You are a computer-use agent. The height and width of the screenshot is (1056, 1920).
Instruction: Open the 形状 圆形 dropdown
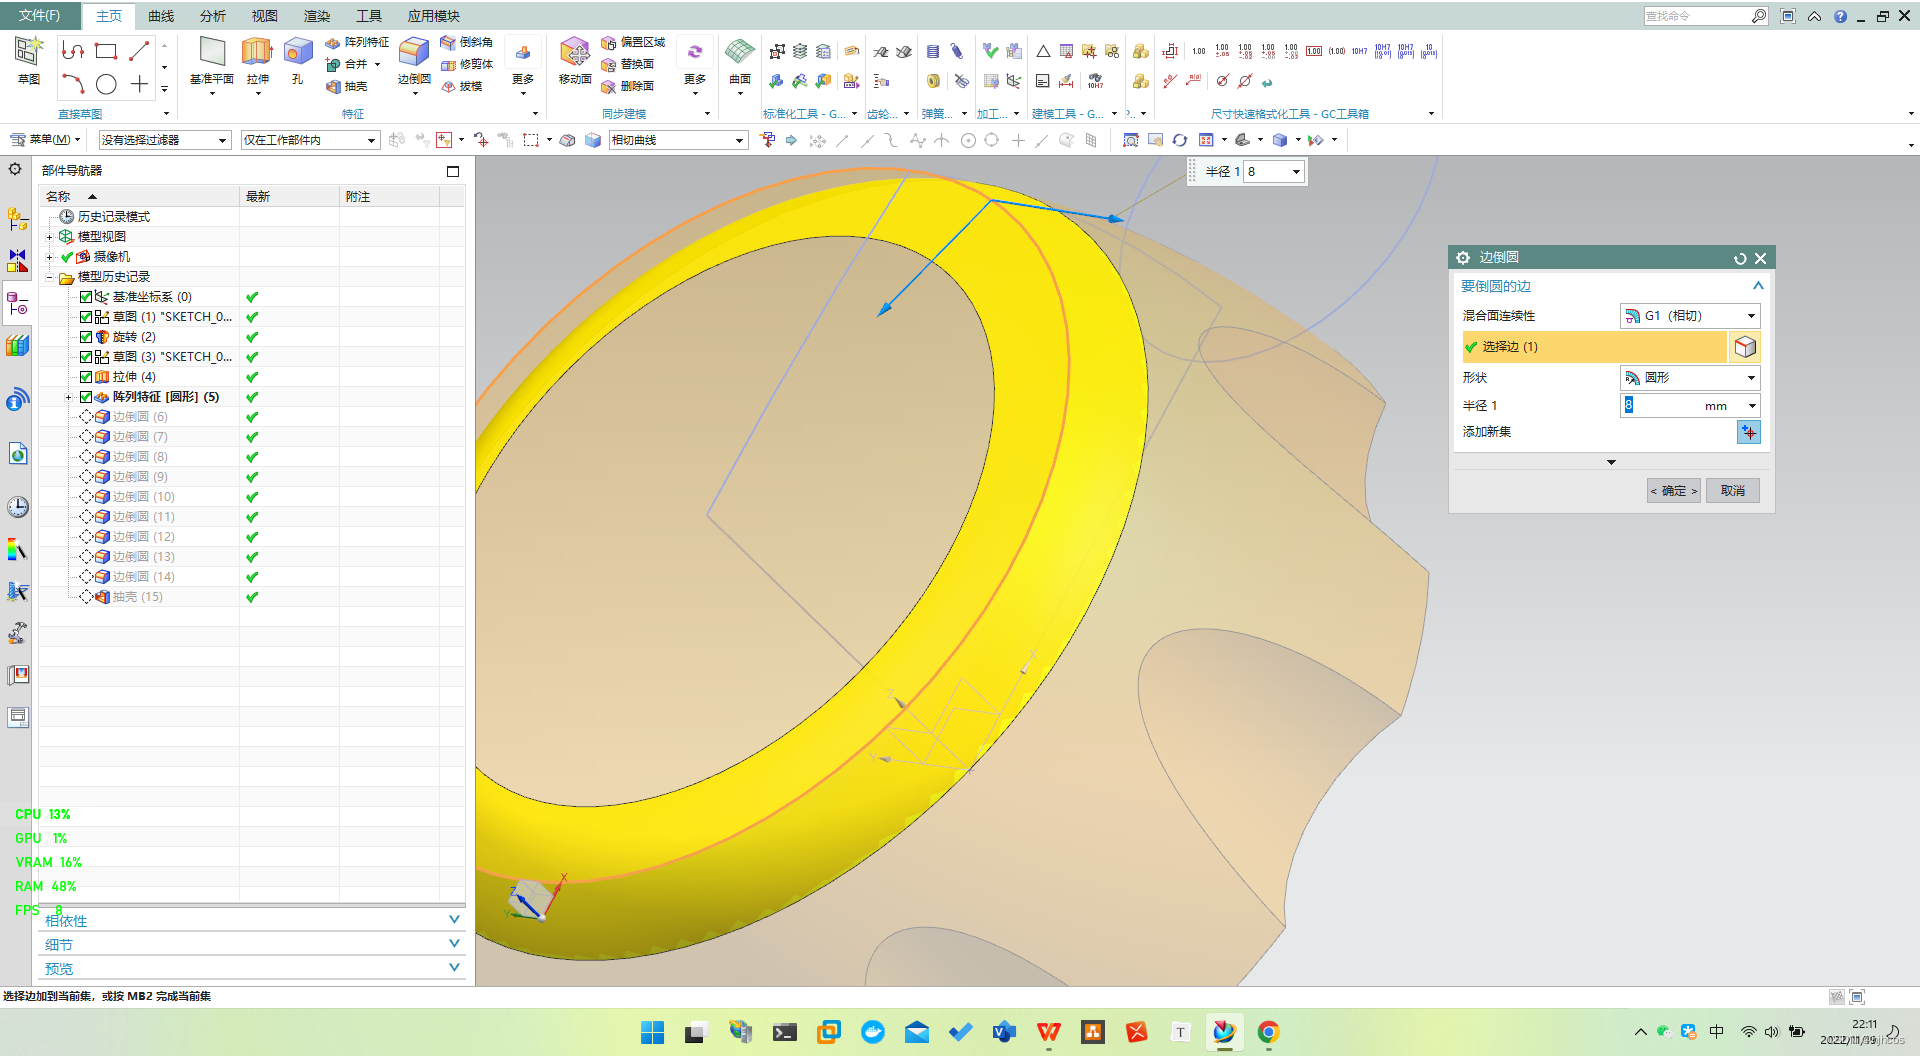tap(1690, 378)
